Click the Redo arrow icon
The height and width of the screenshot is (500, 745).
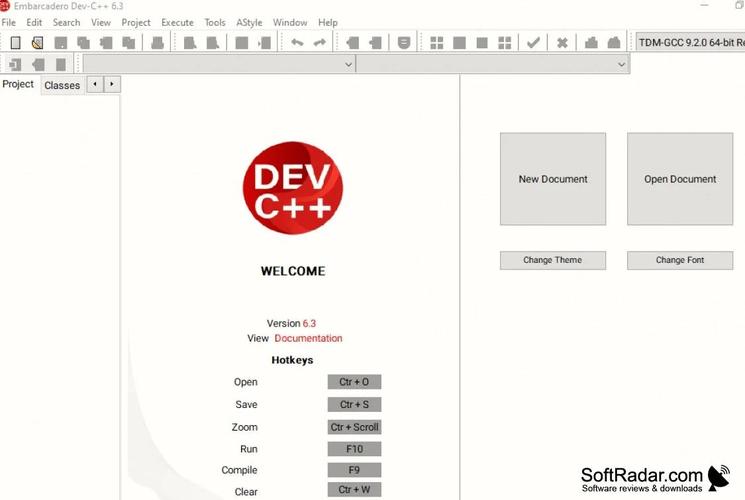319,43
